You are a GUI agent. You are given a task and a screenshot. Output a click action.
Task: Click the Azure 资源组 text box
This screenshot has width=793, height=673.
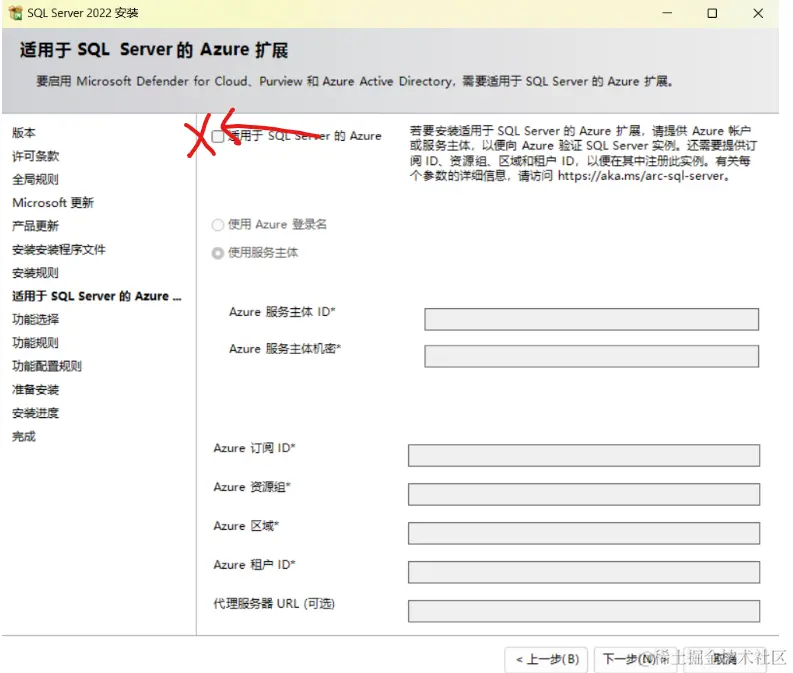tap(584, 495)
